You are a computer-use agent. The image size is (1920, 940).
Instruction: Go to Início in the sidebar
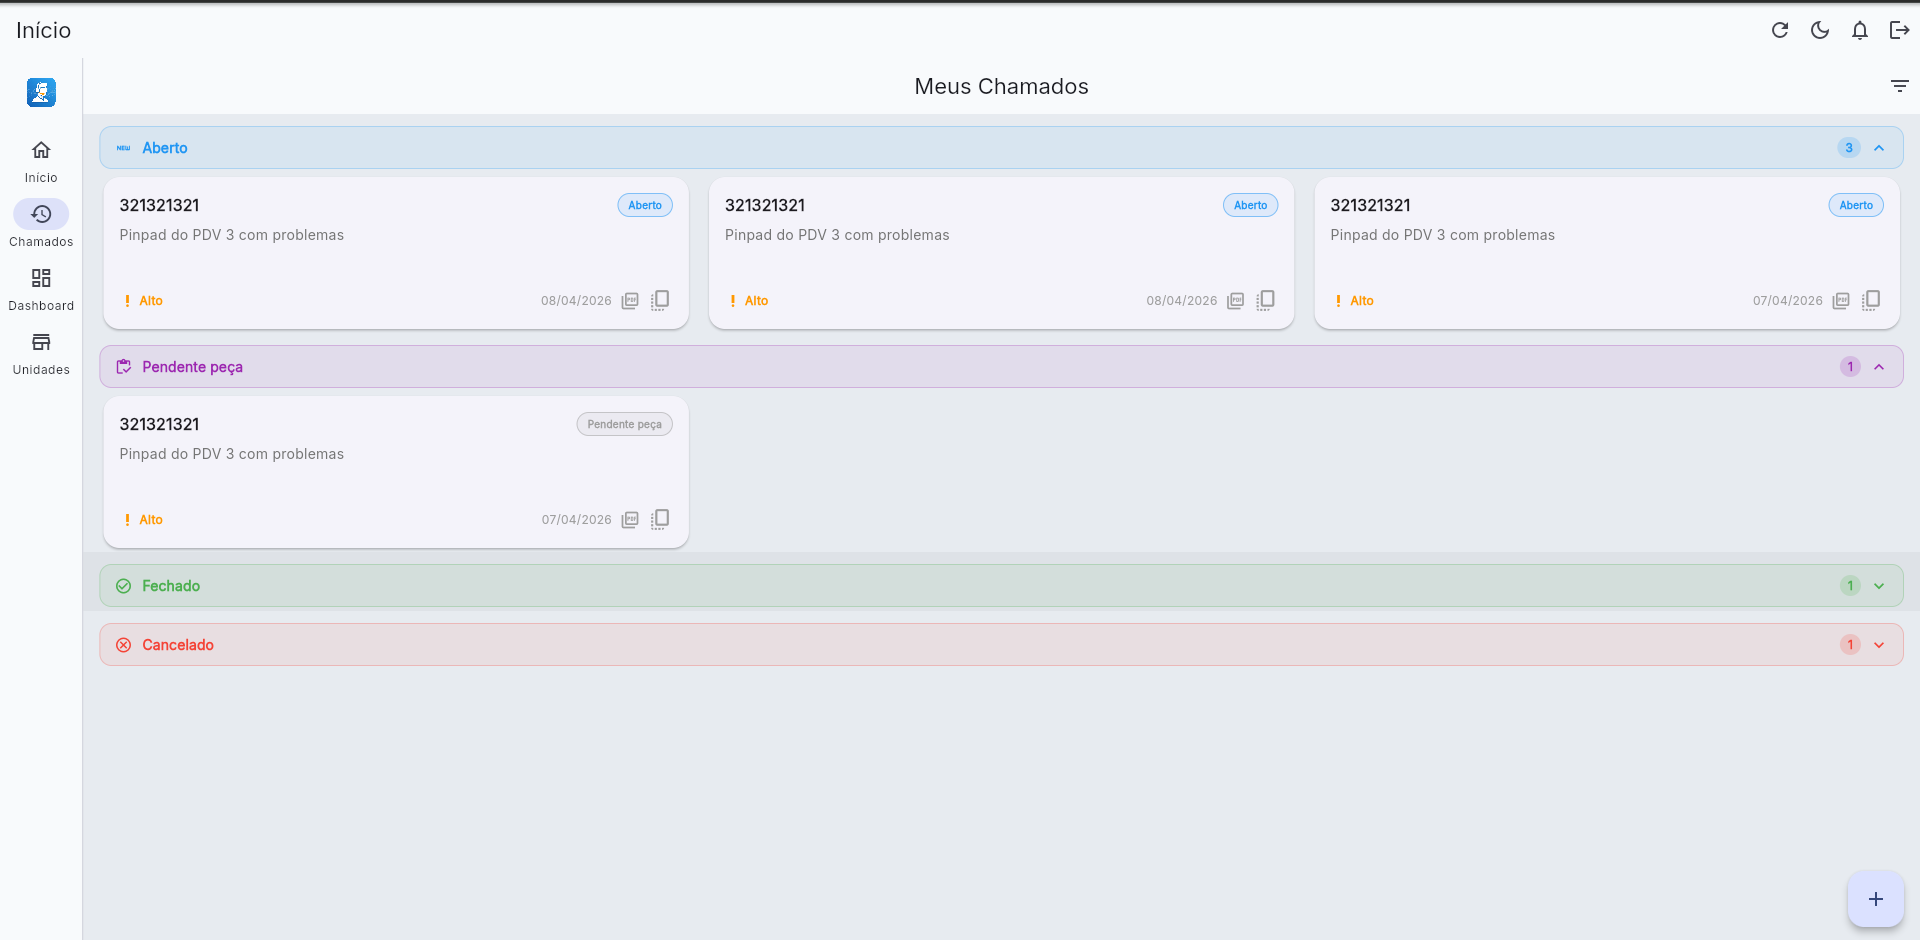41,160
